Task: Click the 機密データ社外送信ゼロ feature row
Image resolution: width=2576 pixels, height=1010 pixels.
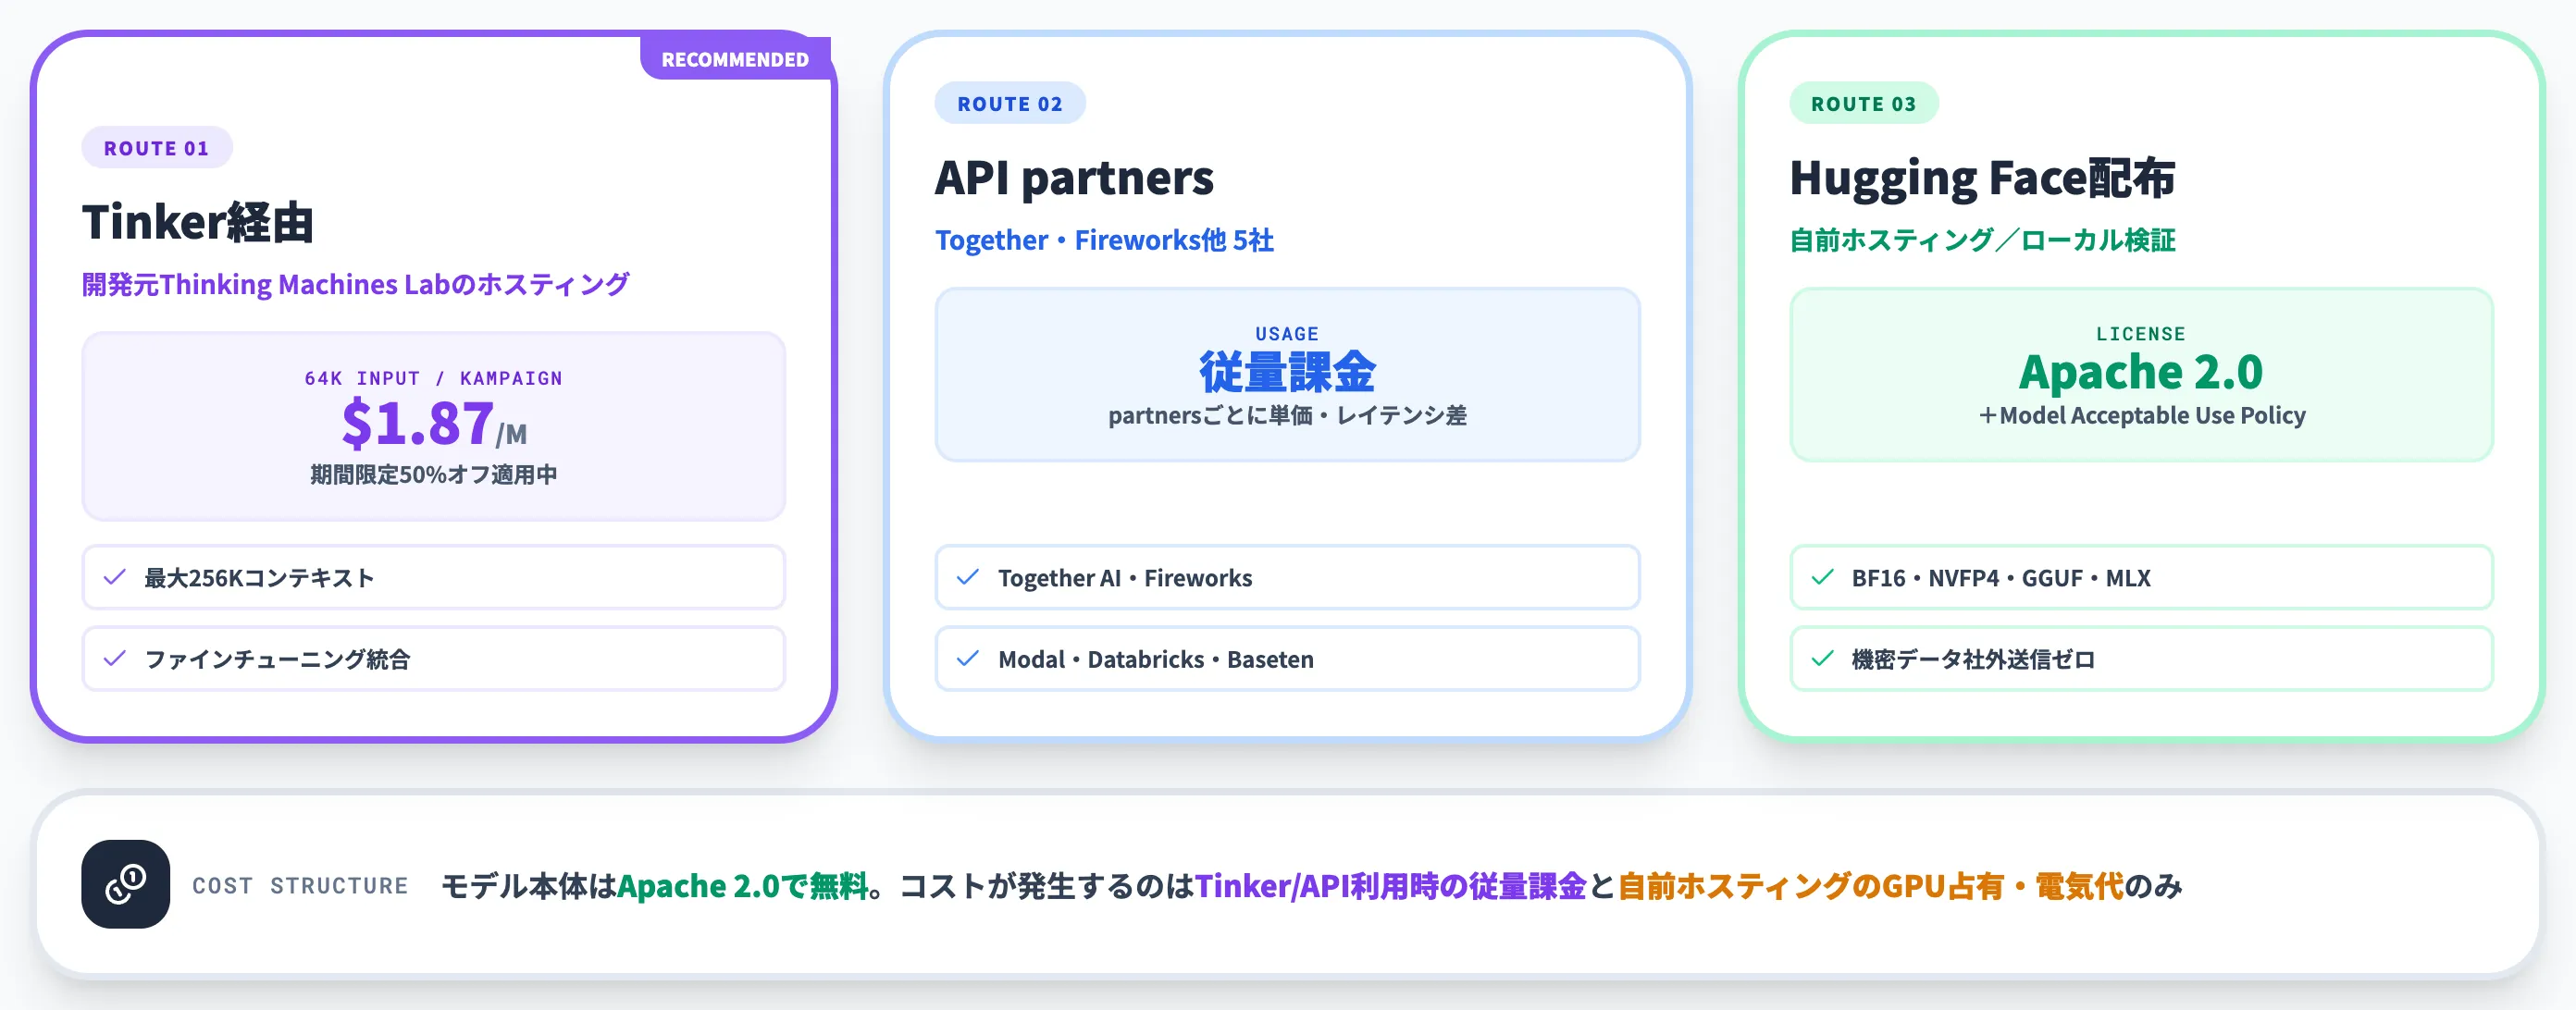Action: point(2141,658)
